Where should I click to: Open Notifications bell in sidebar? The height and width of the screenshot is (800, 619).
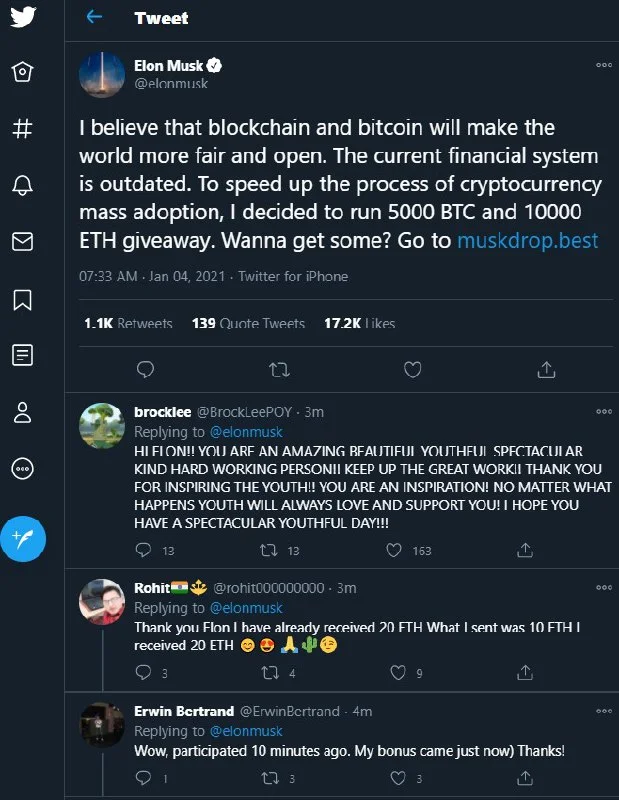[x=23, y=185]
